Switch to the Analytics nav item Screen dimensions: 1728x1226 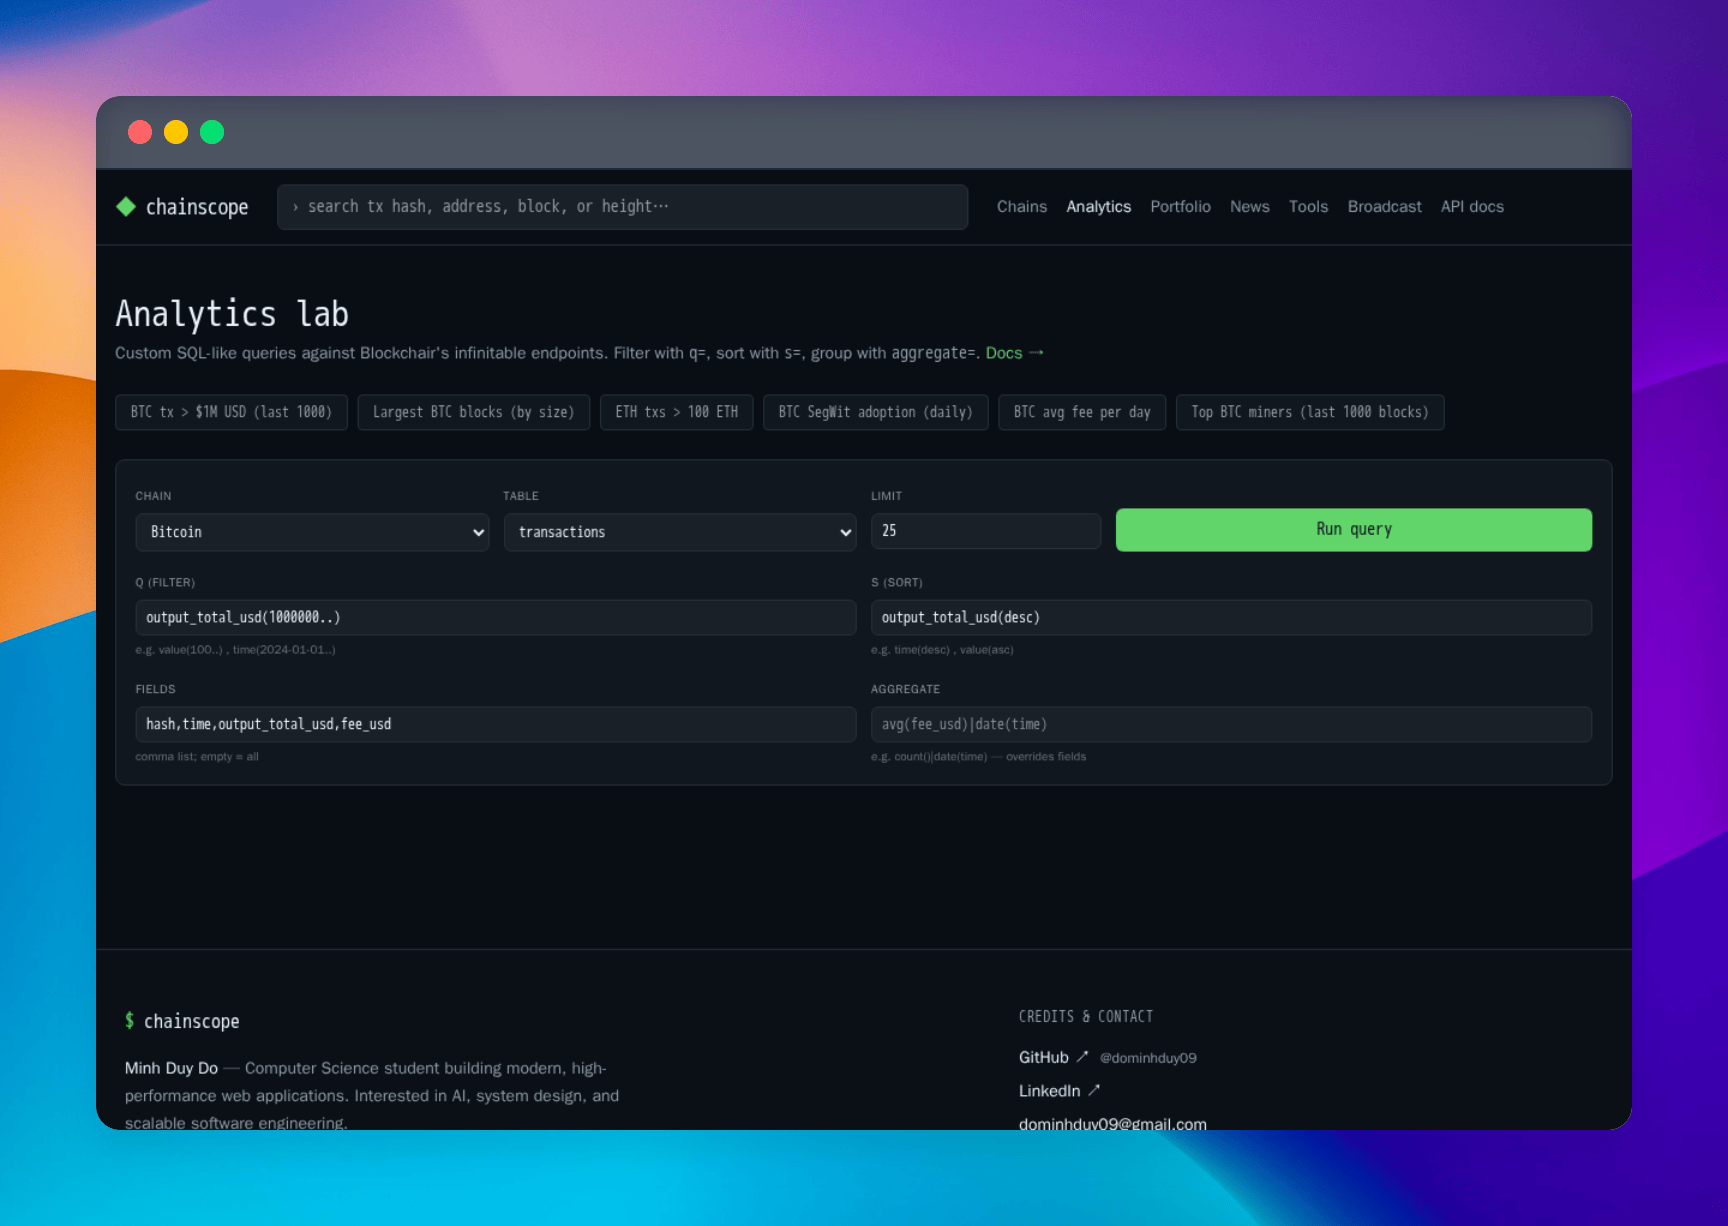1098,207
